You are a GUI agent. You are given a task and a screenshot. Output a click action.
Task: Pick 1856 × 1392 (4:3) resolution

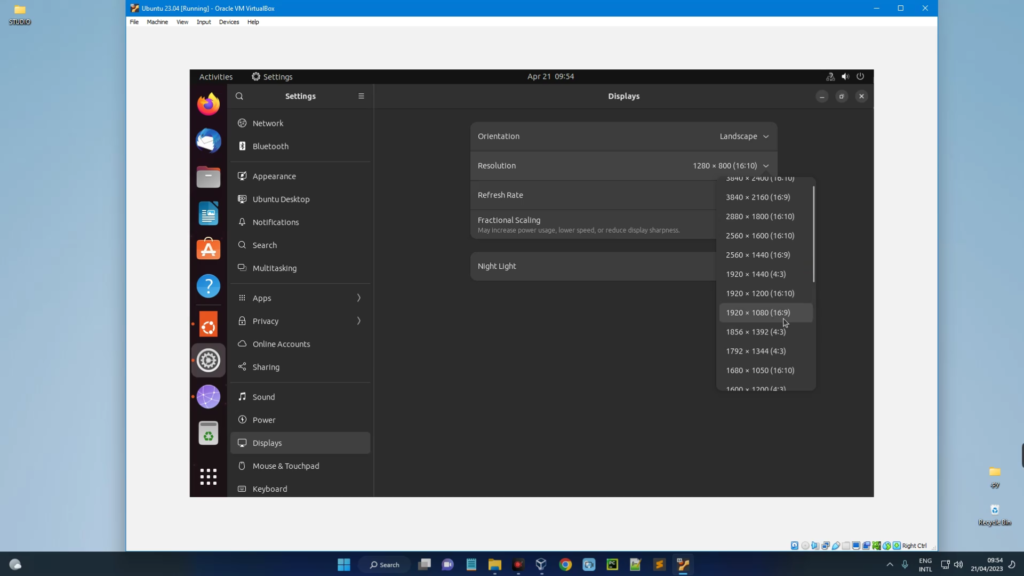point(766,332)
